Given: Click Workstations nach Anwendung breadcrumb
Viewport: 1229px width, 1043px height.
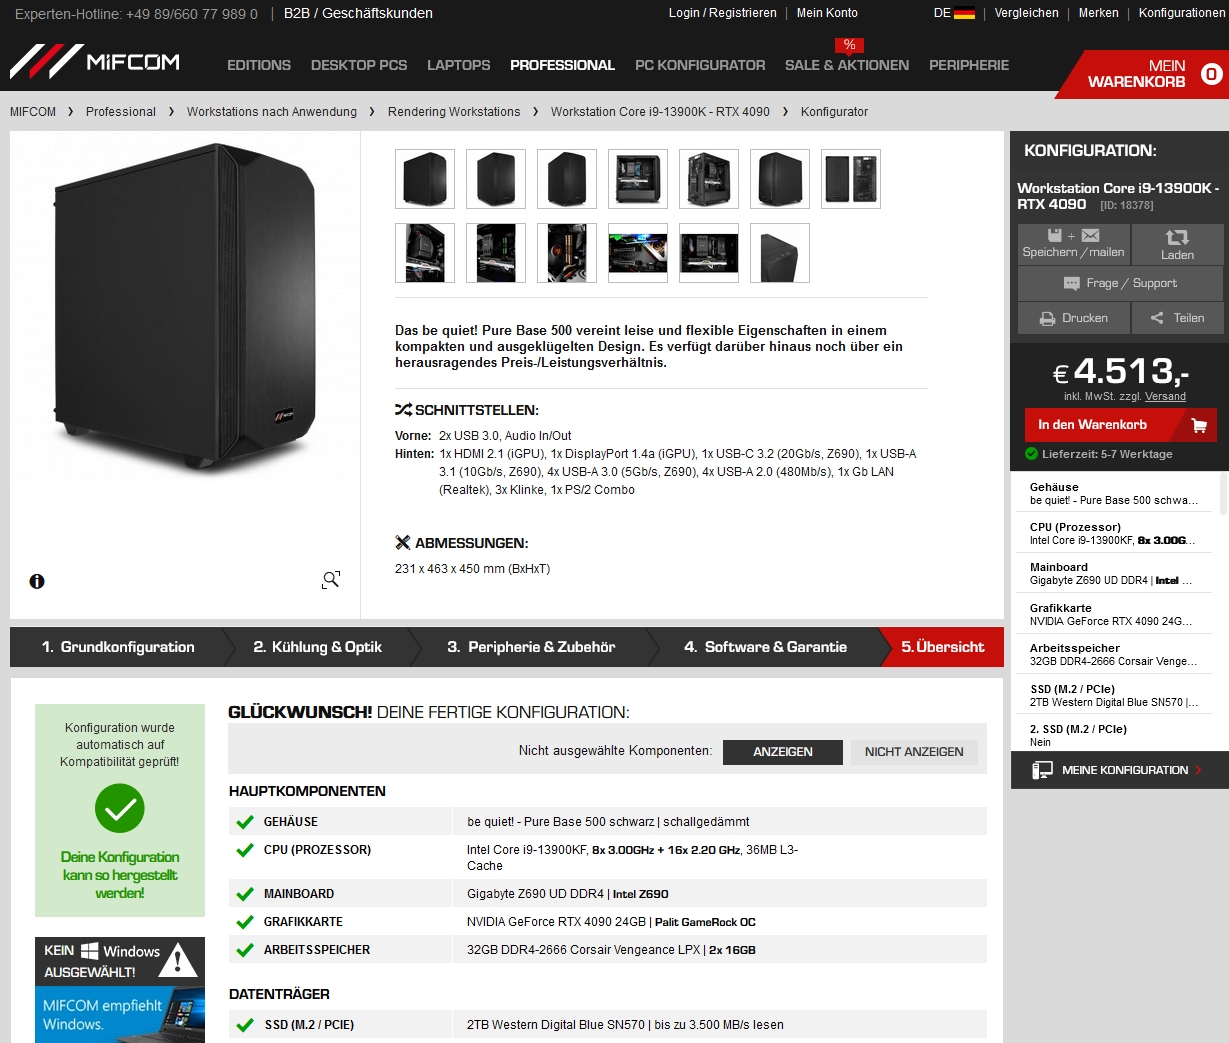Looking at the screenshot, I should point(272,112).
